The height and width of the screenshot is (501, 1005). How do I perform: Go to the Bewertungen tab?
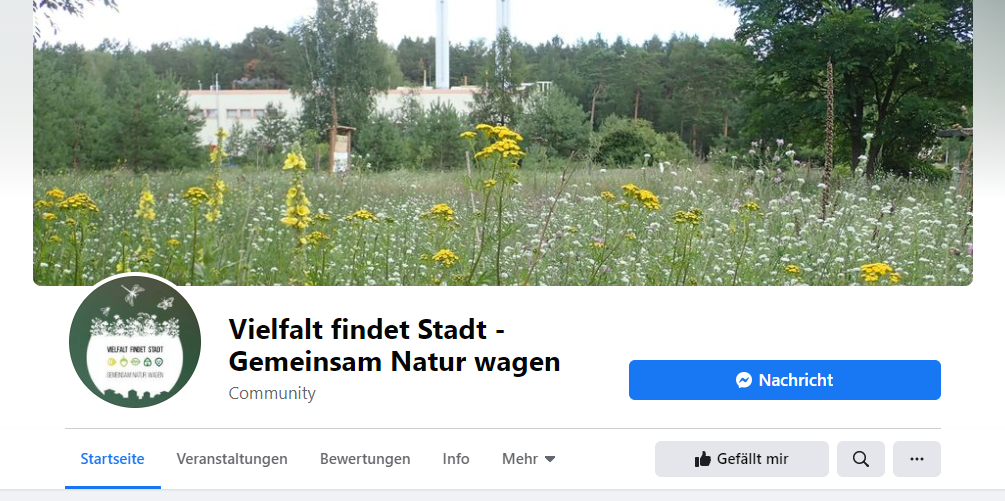[365, 459]
